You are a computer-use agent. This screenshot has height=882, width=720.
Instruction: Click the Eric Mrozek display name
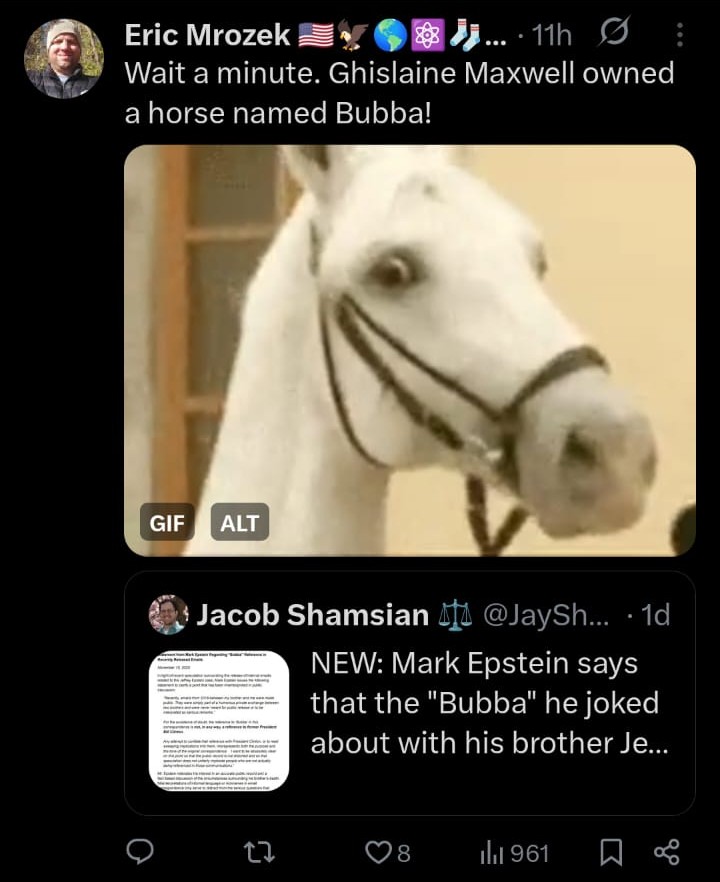pos(208,35)
